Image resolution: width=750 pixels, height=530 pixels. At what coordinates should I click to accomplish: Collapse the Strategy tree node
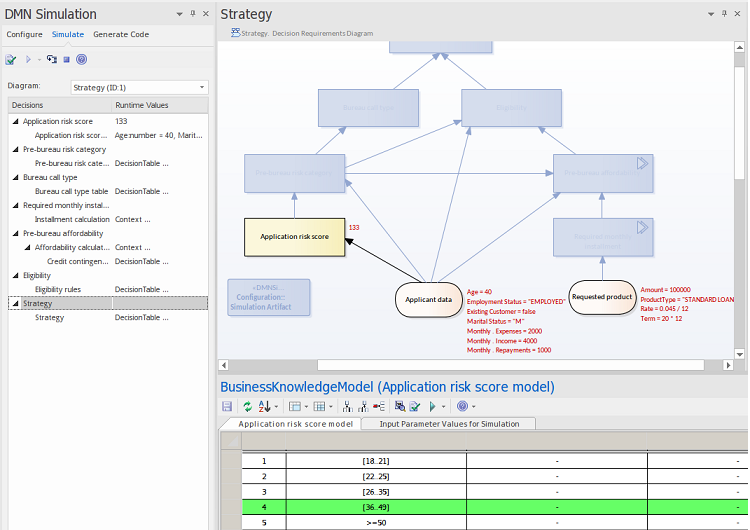(15, 303)
